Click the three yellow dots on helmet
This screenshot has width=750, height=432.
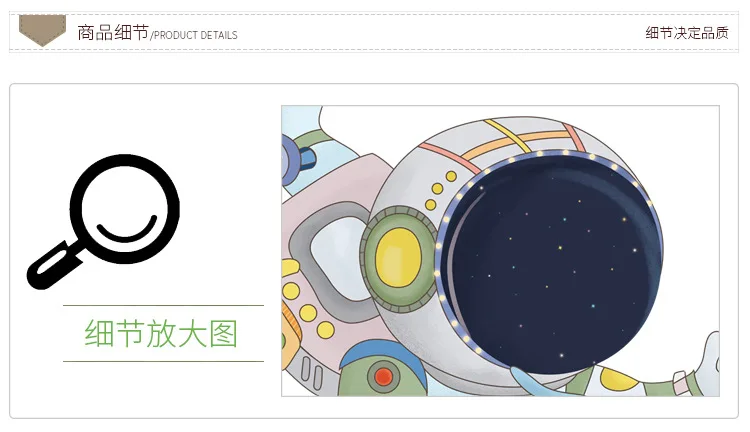441,190
